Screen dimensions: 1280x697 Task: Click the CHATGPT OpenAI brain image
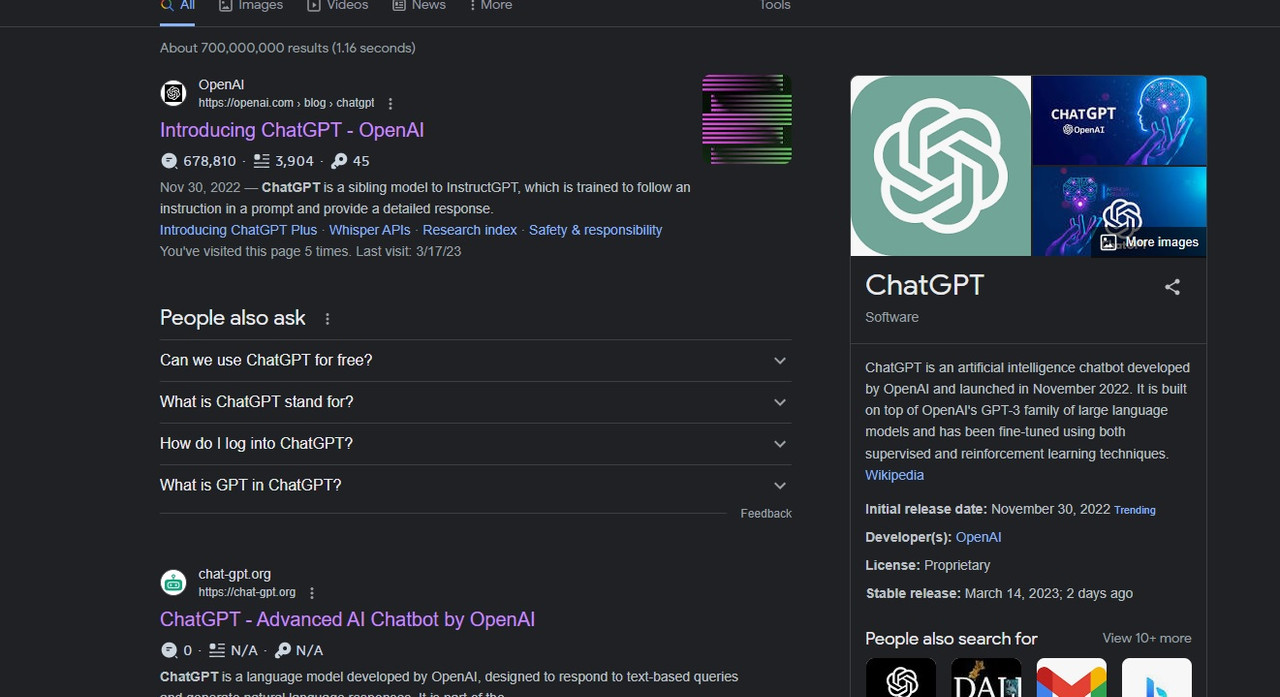1119,120
